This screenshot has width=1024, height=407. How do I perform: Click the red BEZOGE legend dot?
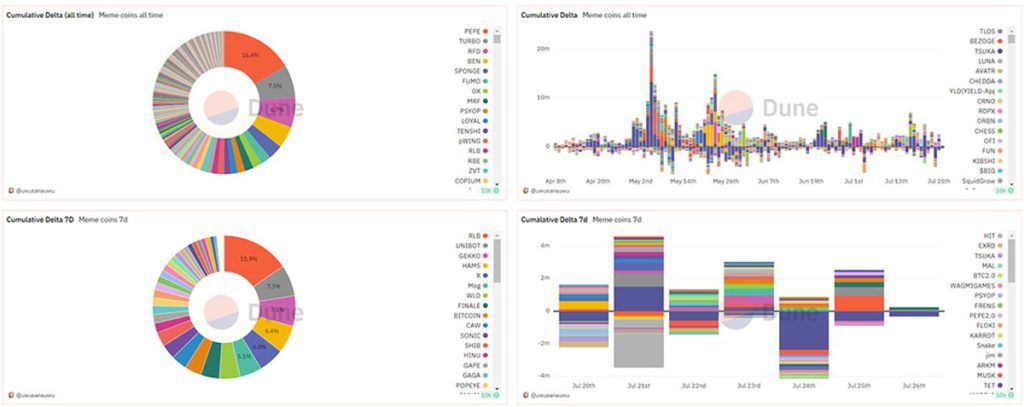click(1001, 41)
